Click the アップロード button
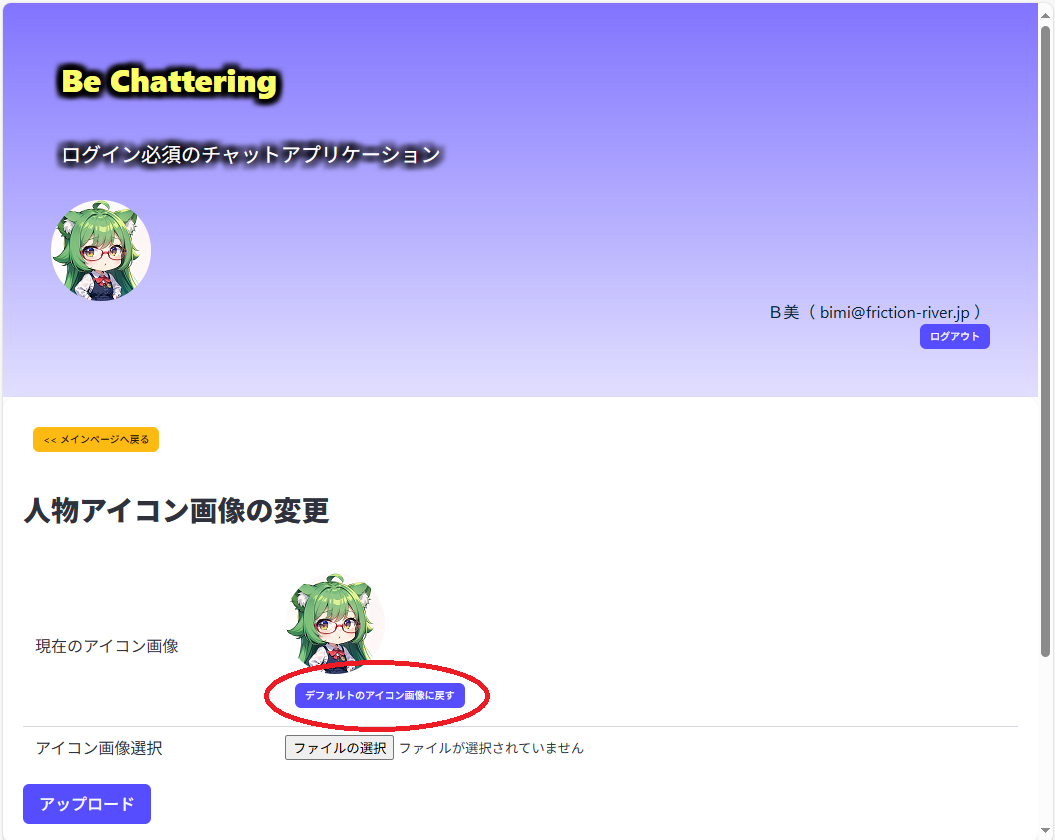This screenshot has width=1055, height=840. tap(87, 804)
